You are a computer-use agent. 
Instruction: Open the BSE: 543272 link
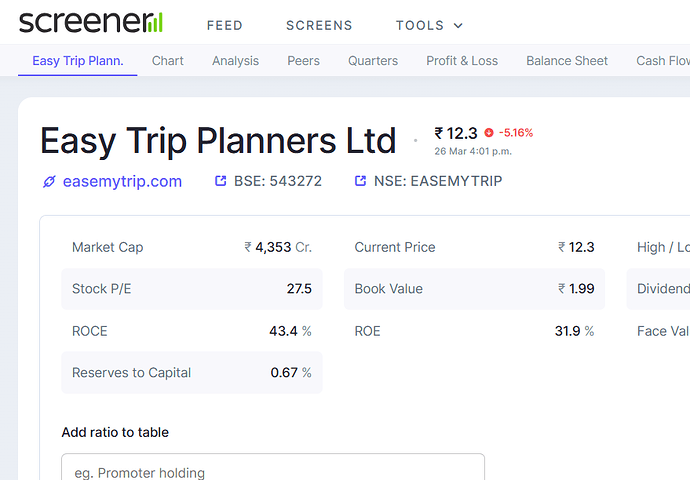pos(278,181)
